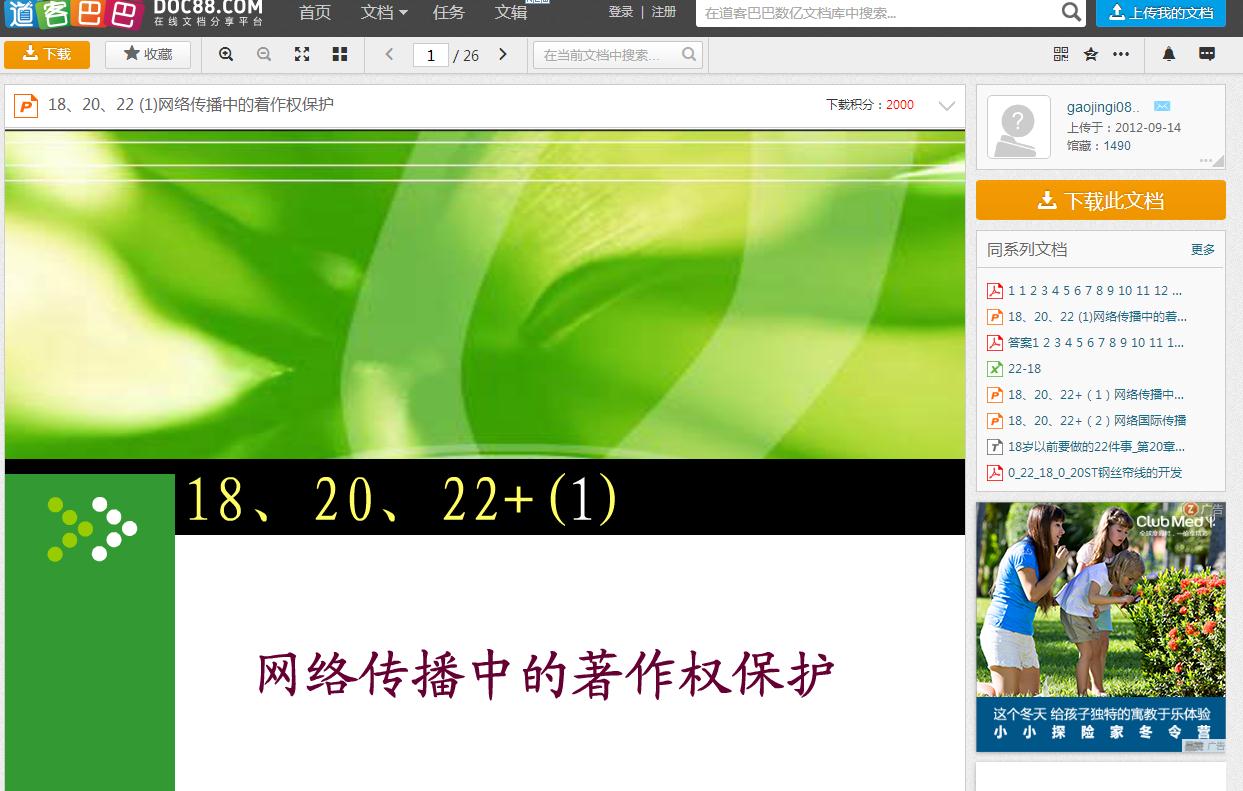Show the QR code icon
Viewport: 1243px width, 791px height.
1061,54
